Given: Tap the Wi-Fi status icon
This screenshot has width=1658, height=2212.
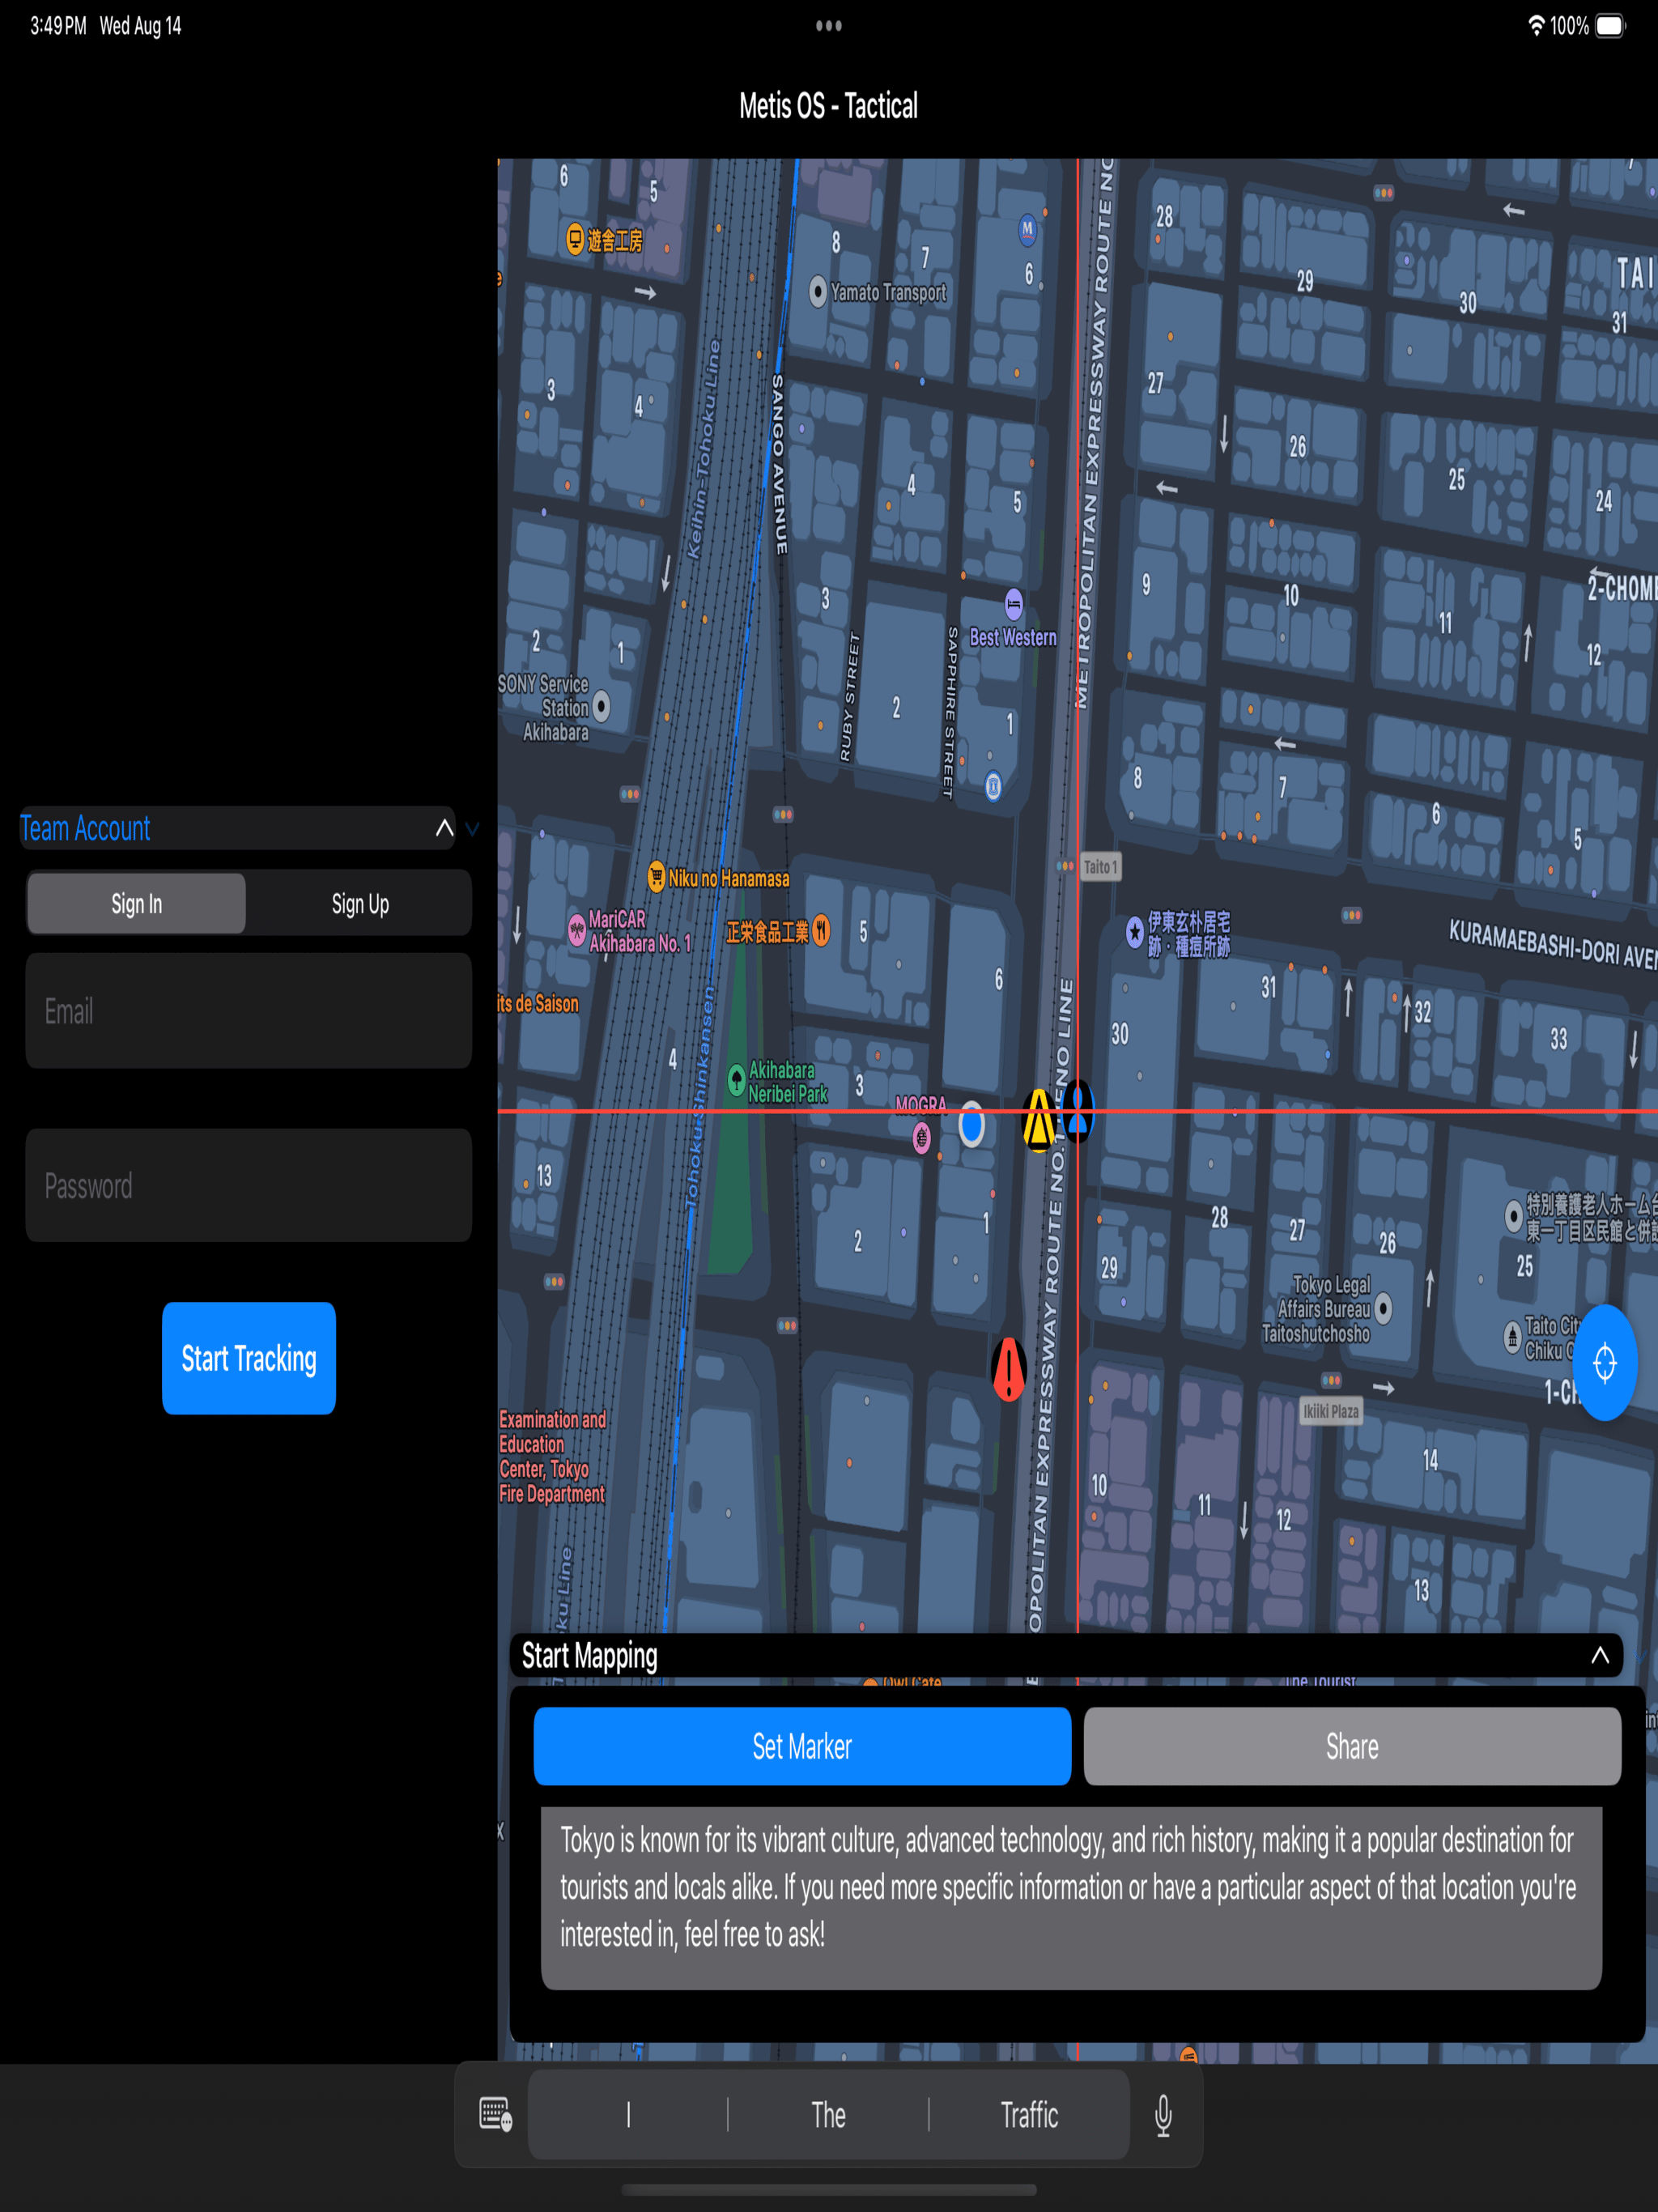Looking at the screenshot, I should [1536, 26].
